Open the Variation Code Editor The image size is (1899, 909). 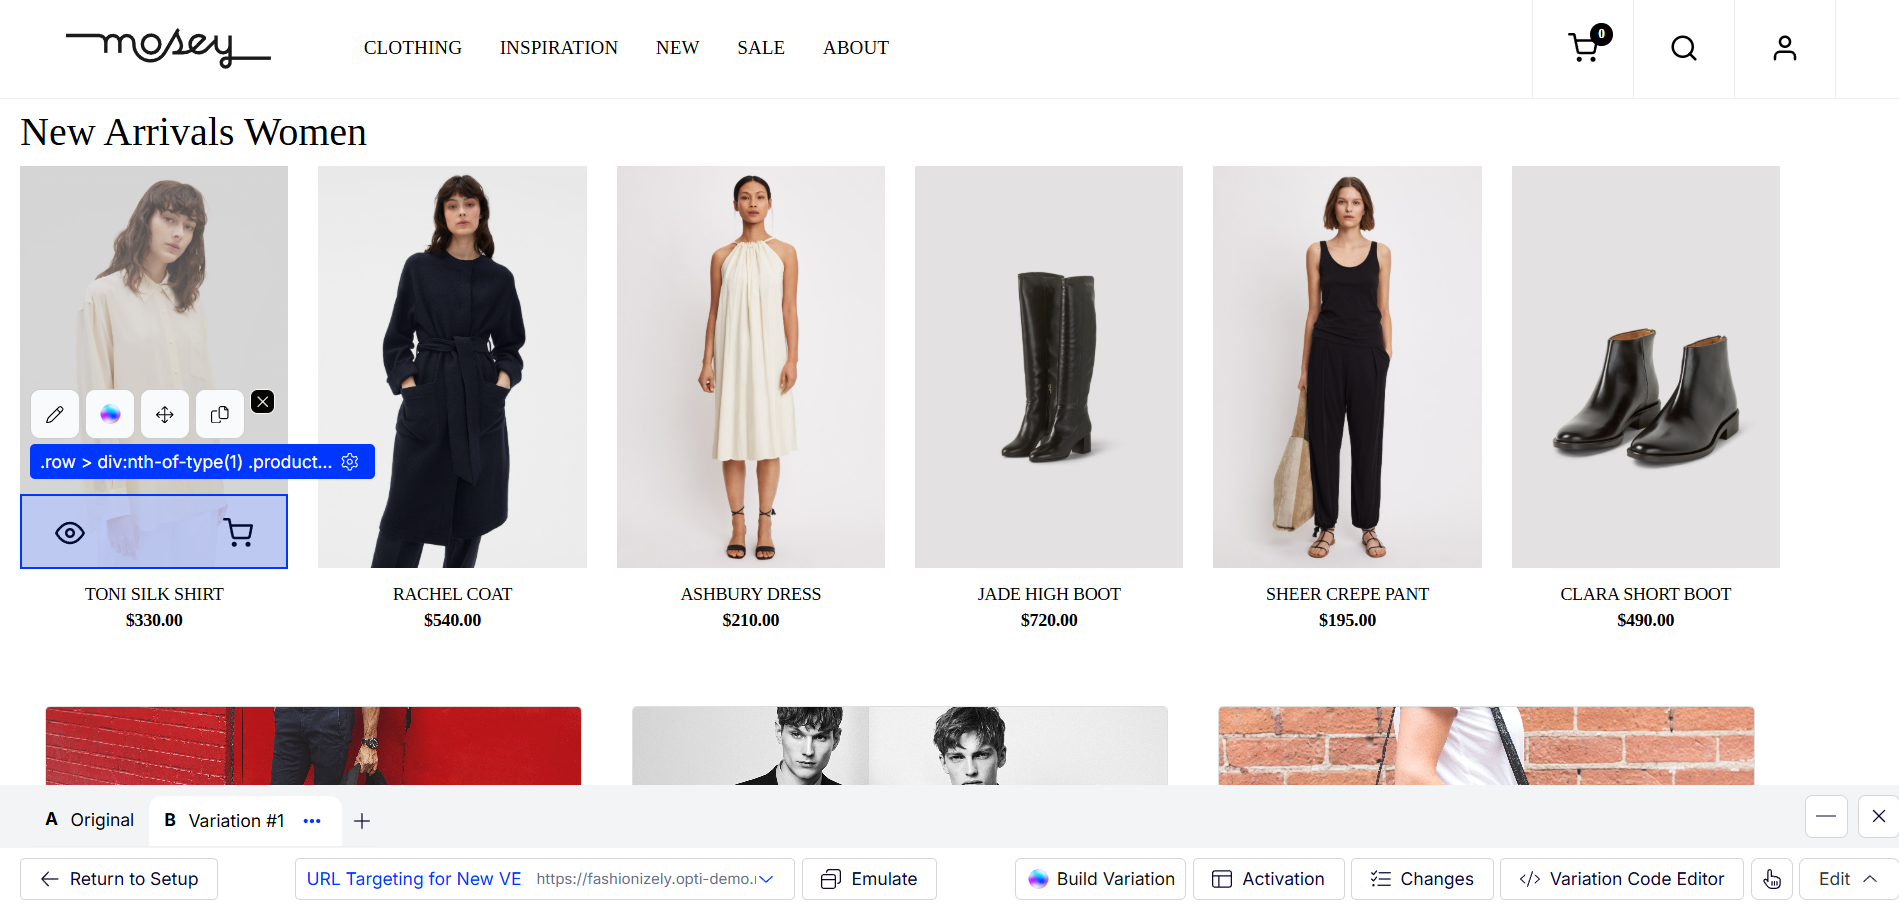tap(1622, 879)
